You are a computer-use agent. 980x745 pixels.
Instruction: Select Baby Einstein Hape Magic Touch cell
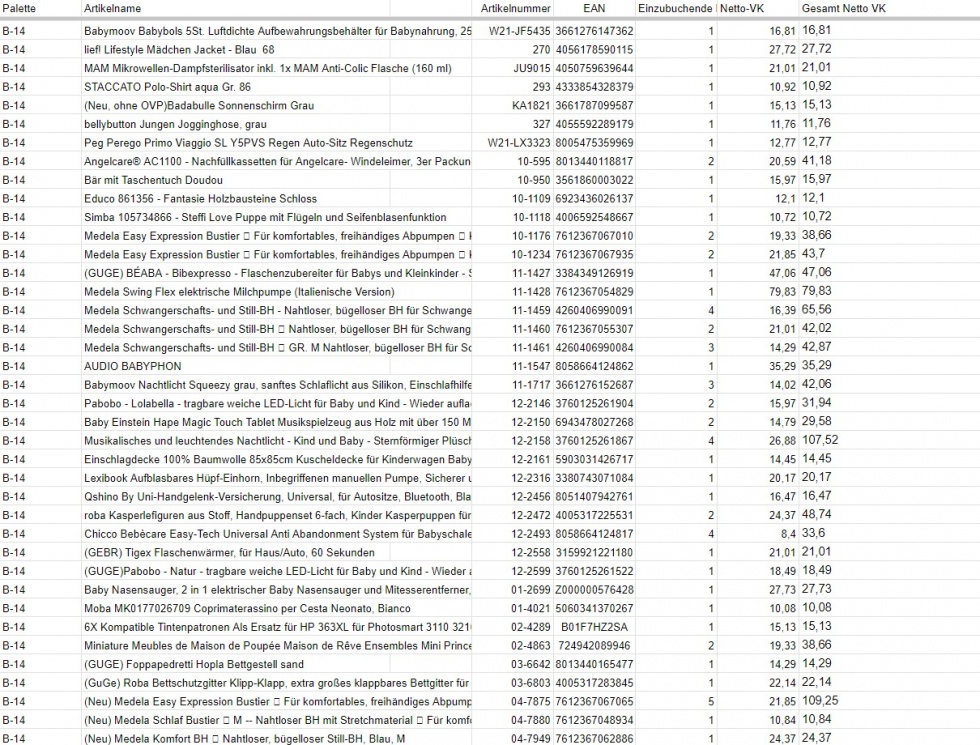(x=278, y=422)
